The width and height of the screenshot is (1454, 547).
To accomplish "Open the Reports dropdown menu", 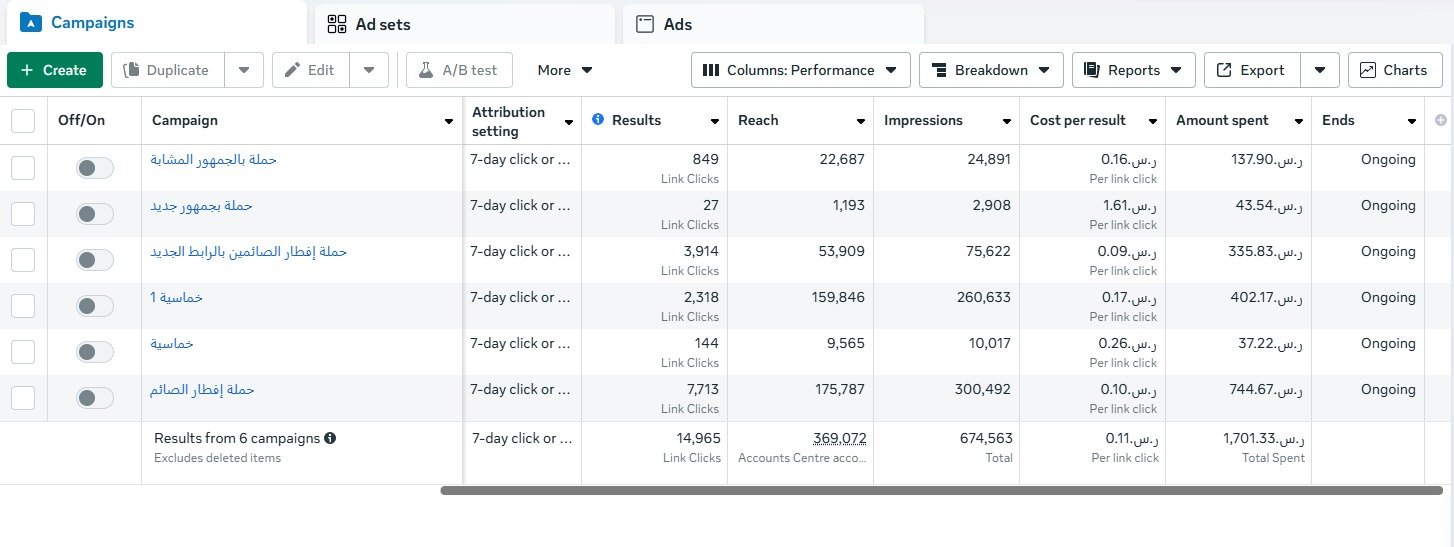I will tap(1133, 70).
